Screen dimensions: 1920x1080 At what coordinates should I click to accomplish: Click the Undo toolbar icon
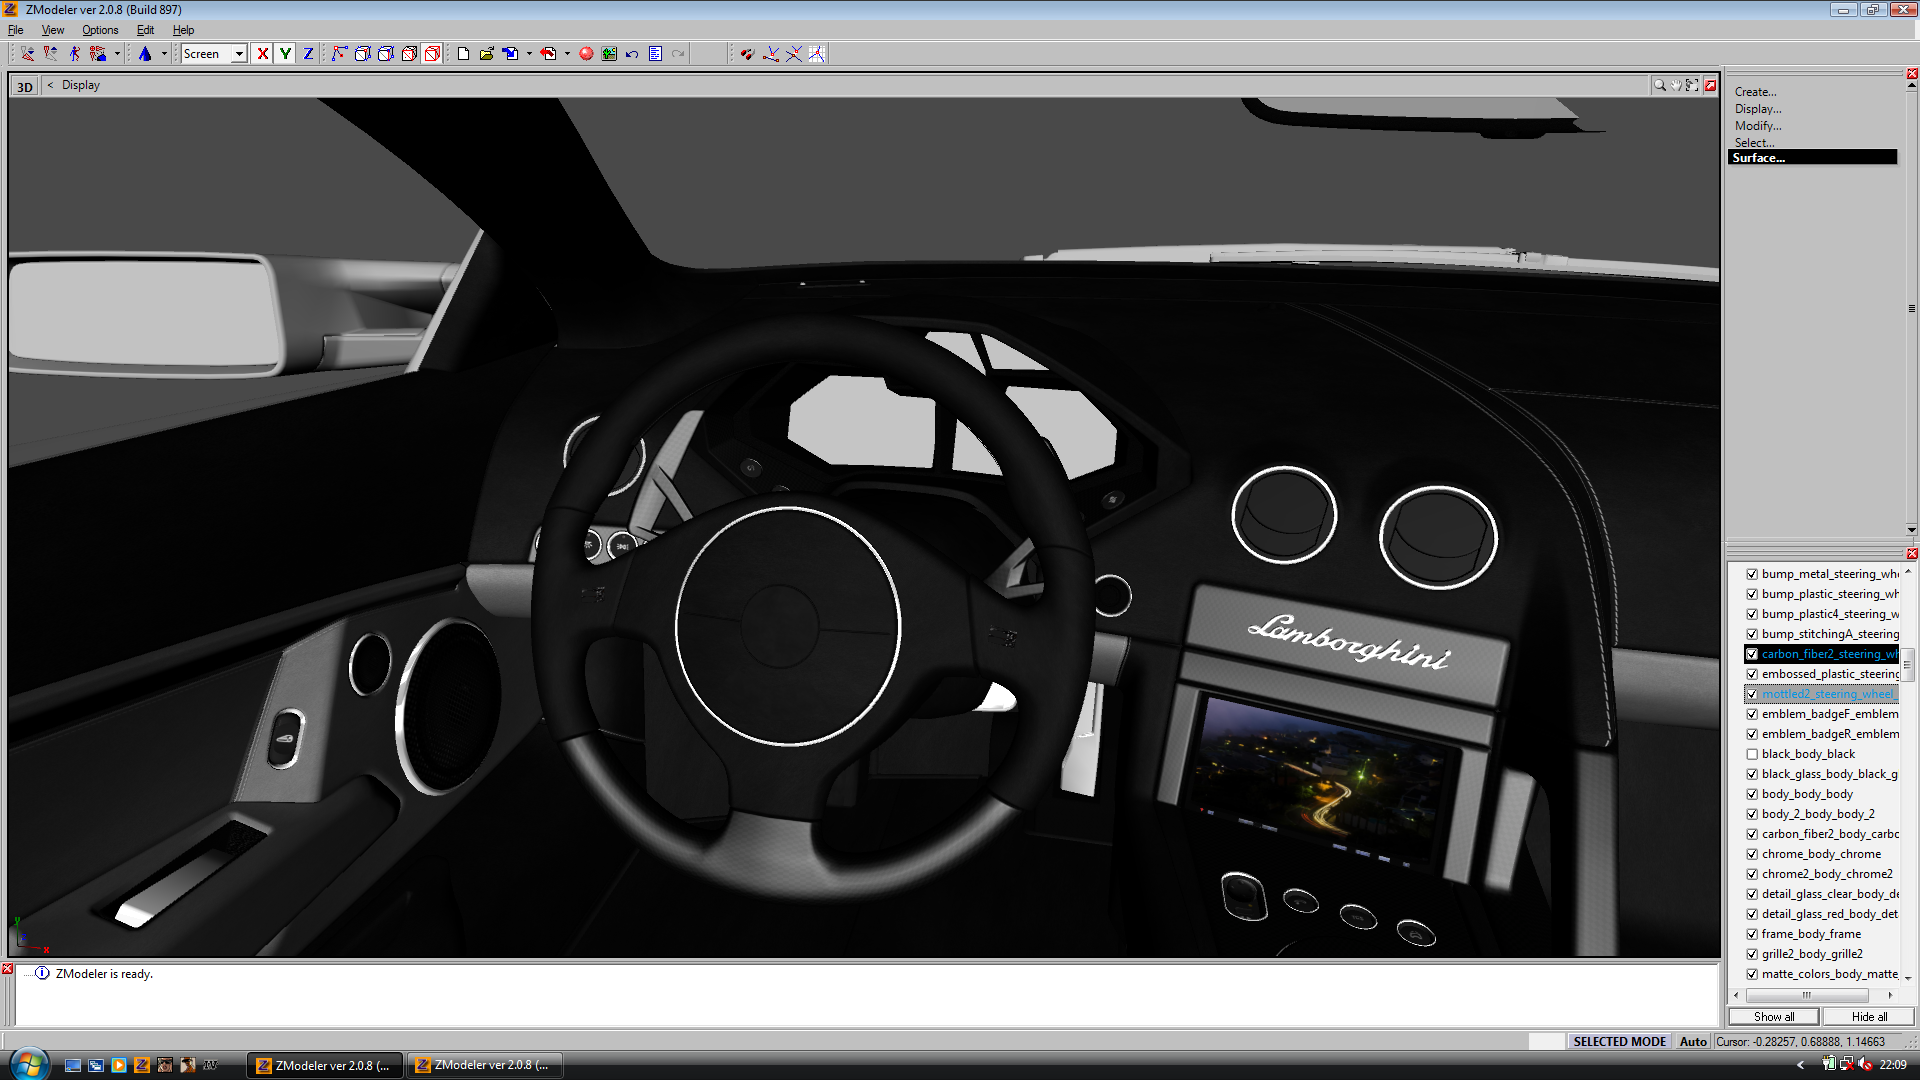[x=630, y=54]
